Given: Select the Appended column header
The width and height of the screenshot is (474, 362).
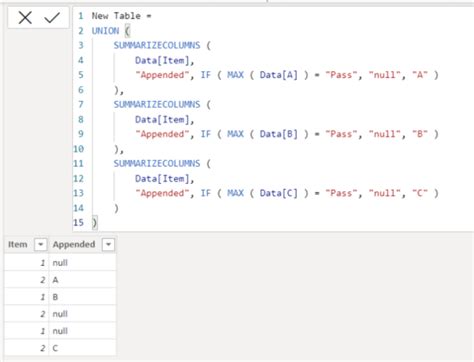Looking at the screenshot, I should pos(74,245).
